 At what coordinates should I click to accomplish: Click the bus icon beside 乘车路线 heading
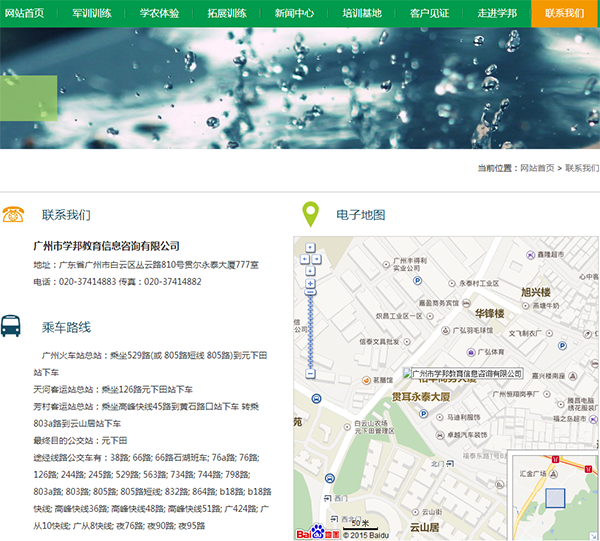(11, 326)
